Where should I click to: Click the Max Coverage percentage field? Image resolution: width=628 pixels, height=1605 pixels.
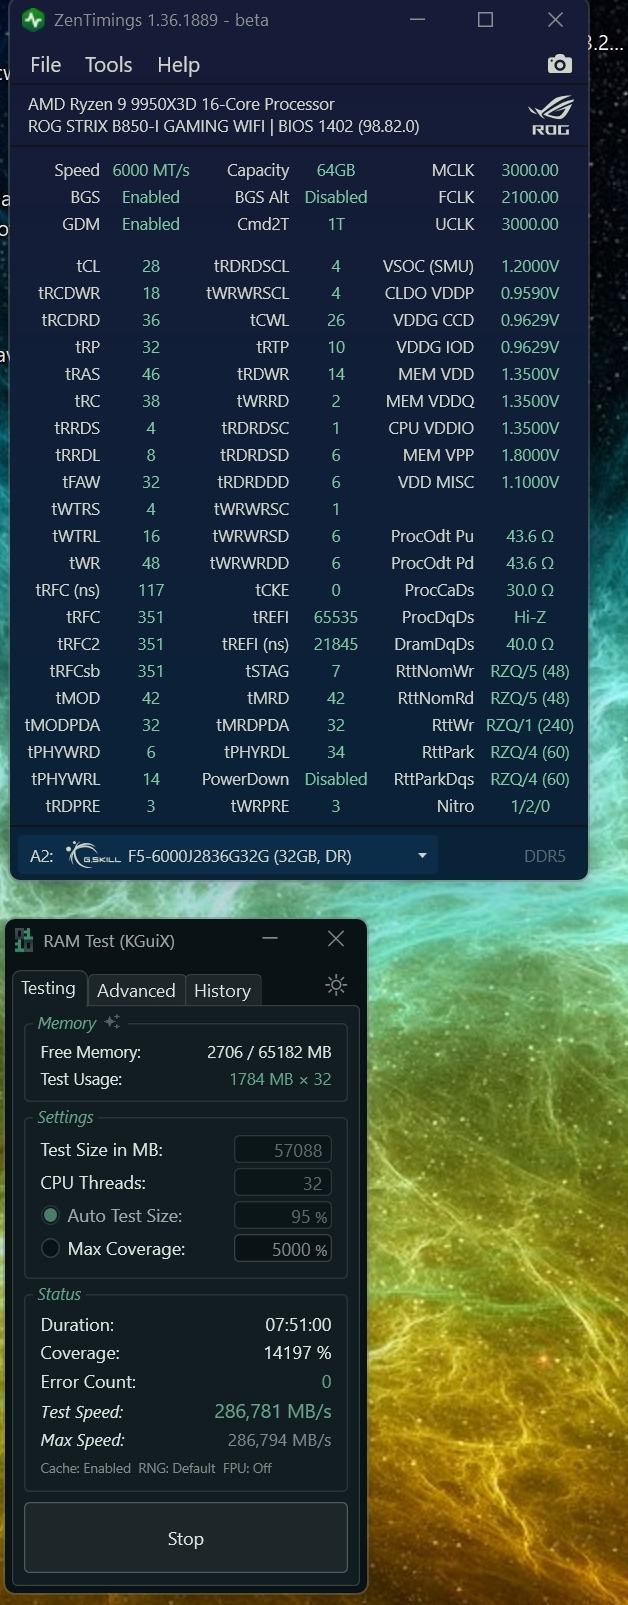pyautogui.click(x=283, y=1249)
